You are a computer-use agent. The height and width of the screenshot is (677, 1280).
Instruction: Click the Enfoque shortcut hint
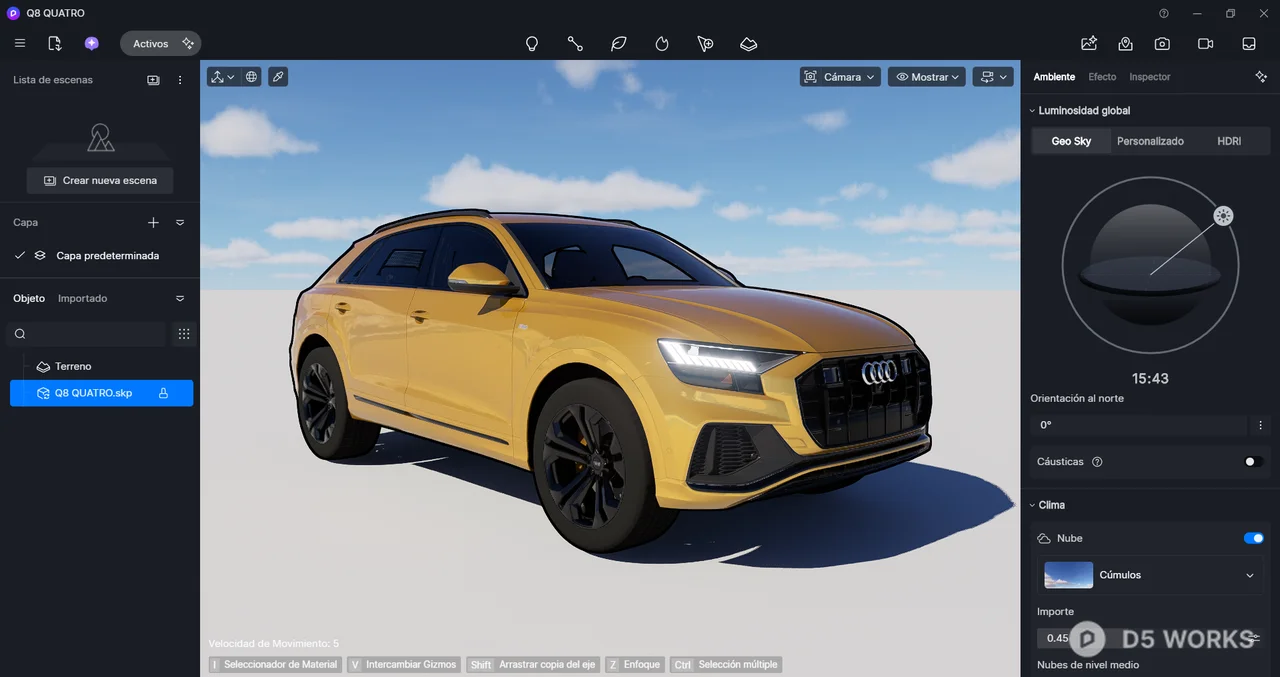635,664
